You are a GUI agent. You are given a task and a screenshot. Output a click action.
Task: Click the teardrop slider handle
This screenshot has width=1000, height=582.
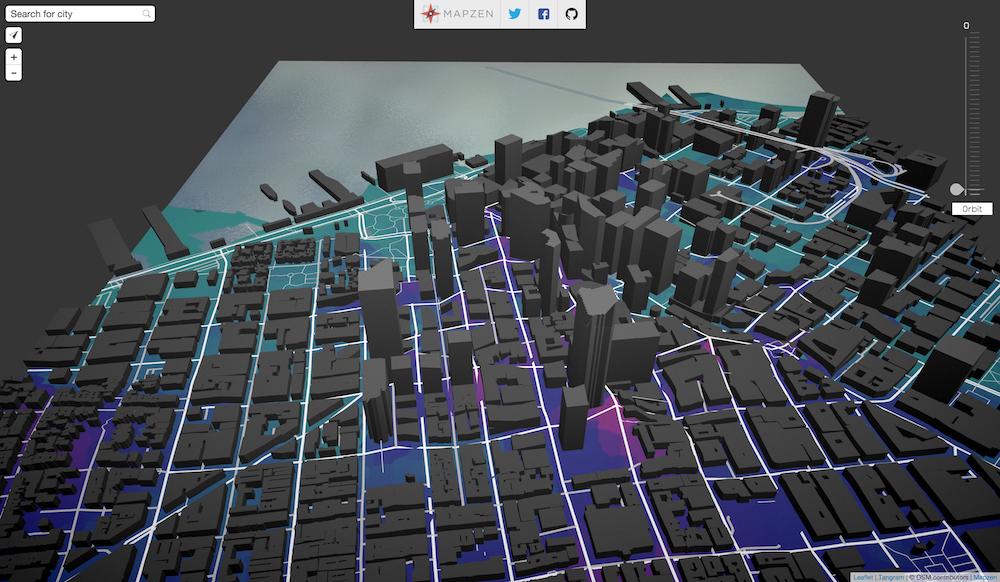pos(957,189)
